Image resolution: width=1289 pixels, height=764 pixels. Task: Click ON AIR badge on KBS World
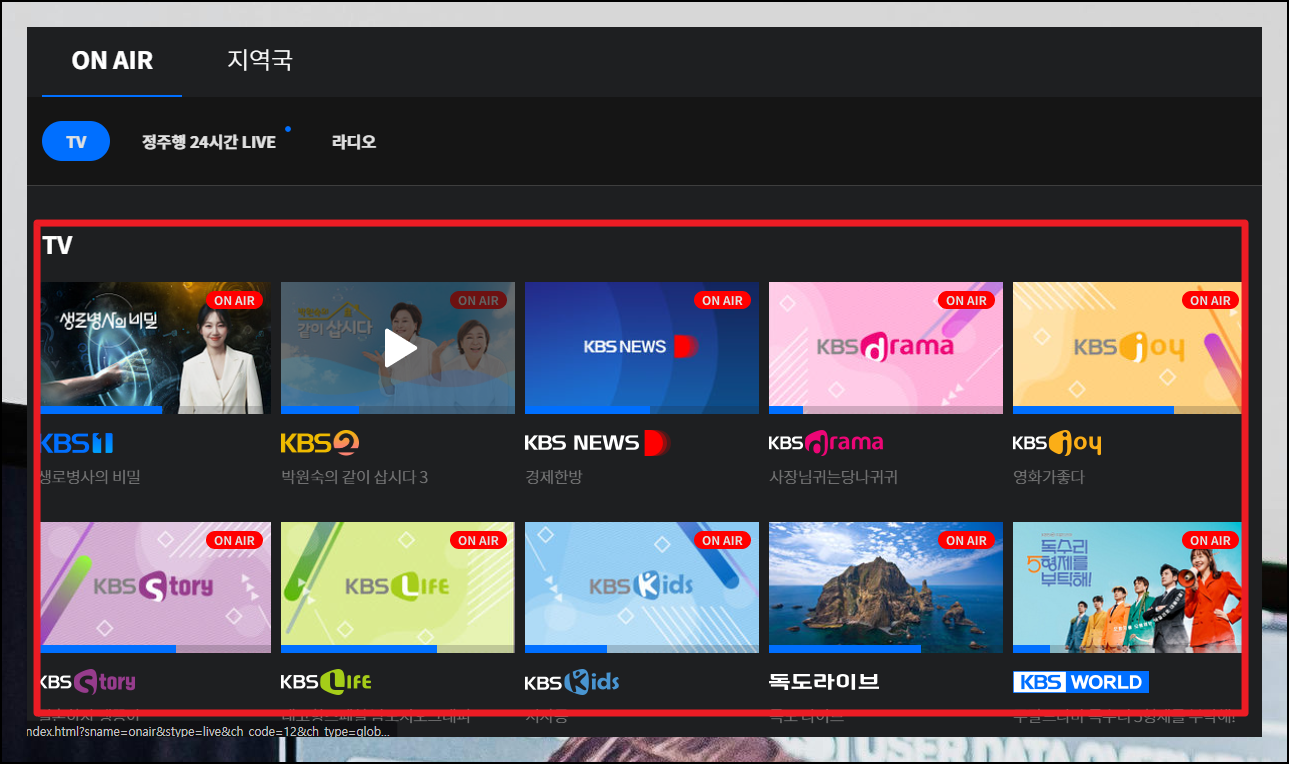point(1211,540)
